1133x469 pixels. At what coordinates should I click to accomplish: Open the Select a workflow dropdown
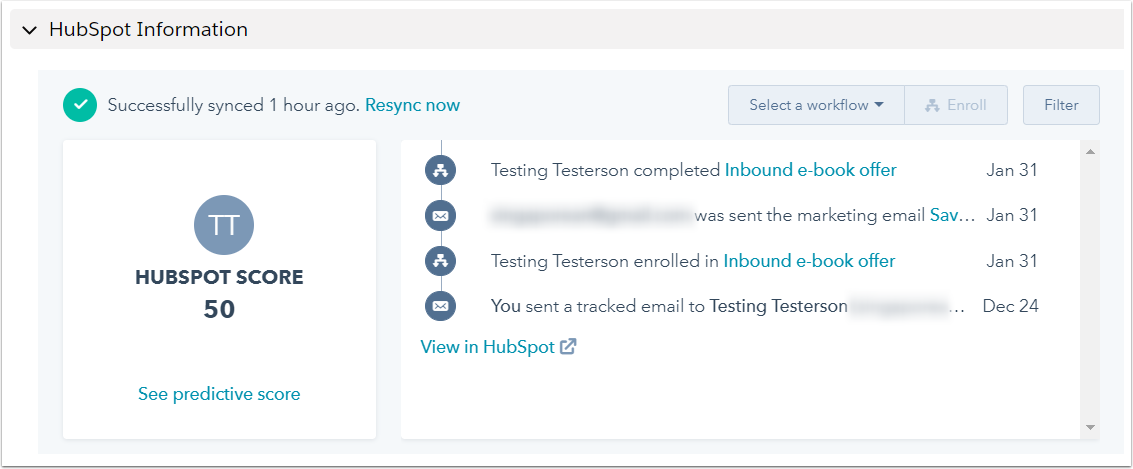click(x=816, y=105)
